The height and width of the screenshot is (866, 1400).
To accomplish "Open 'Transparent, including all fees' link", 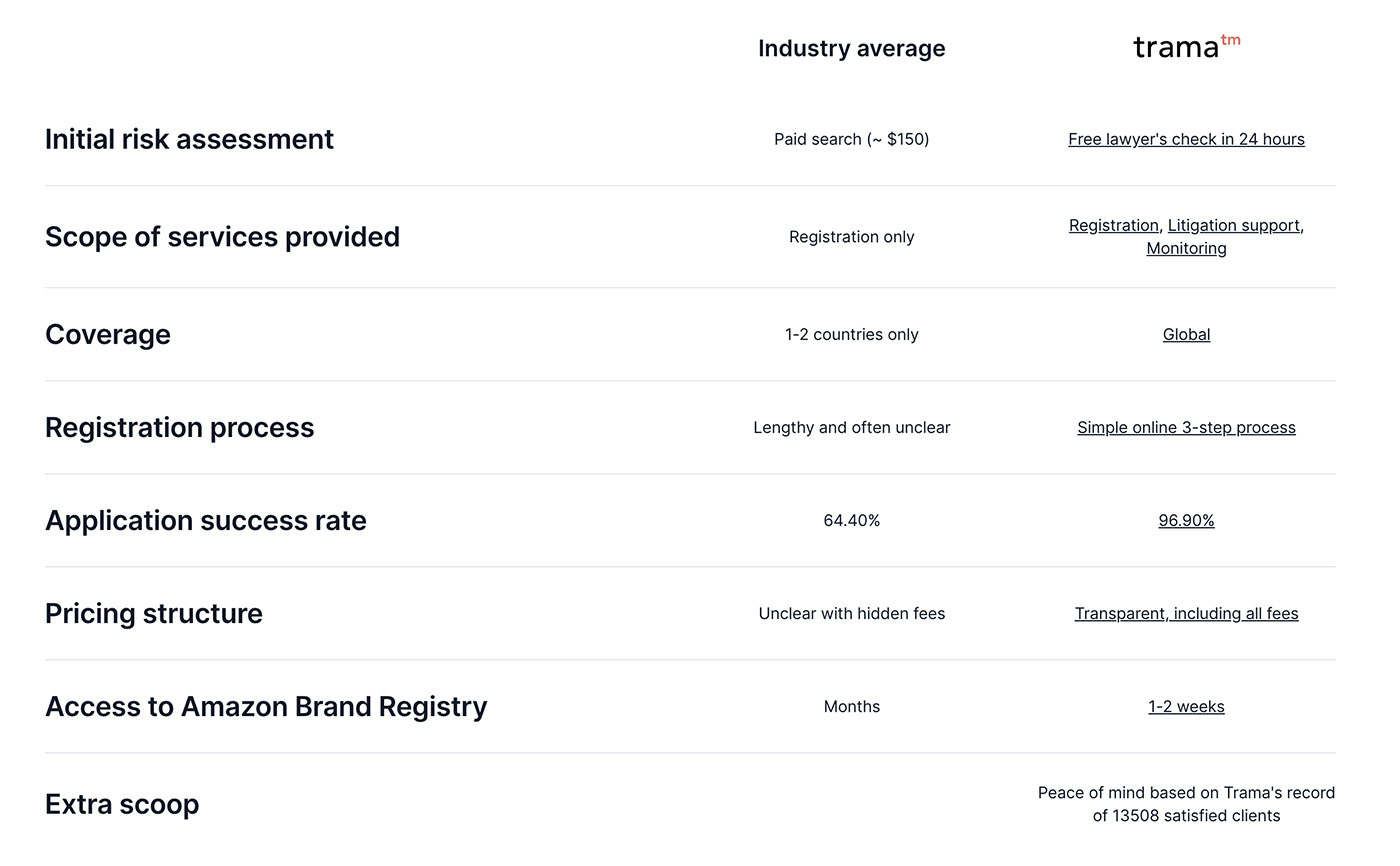I will tap(1186, 613).
